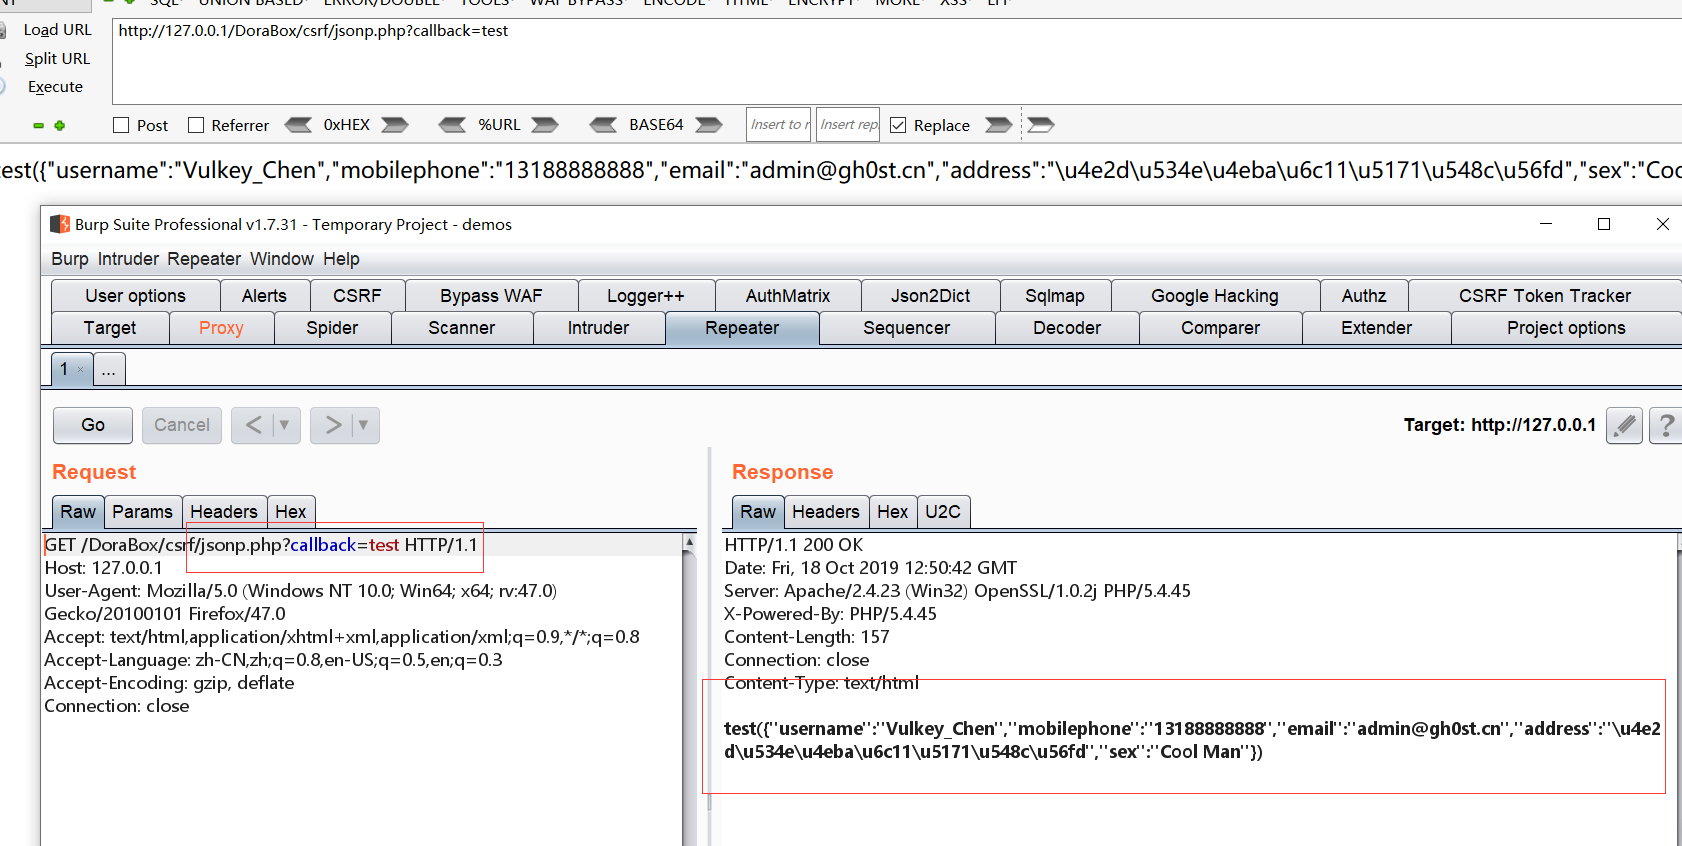Enable the Post checkbox
1682x846 pixels.
pyautogui.click(x=122, y=125)
